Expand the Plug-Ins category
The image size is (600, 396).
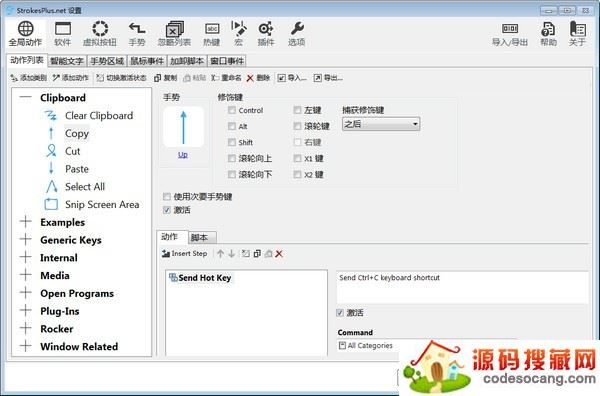click(x=26, y=311)
